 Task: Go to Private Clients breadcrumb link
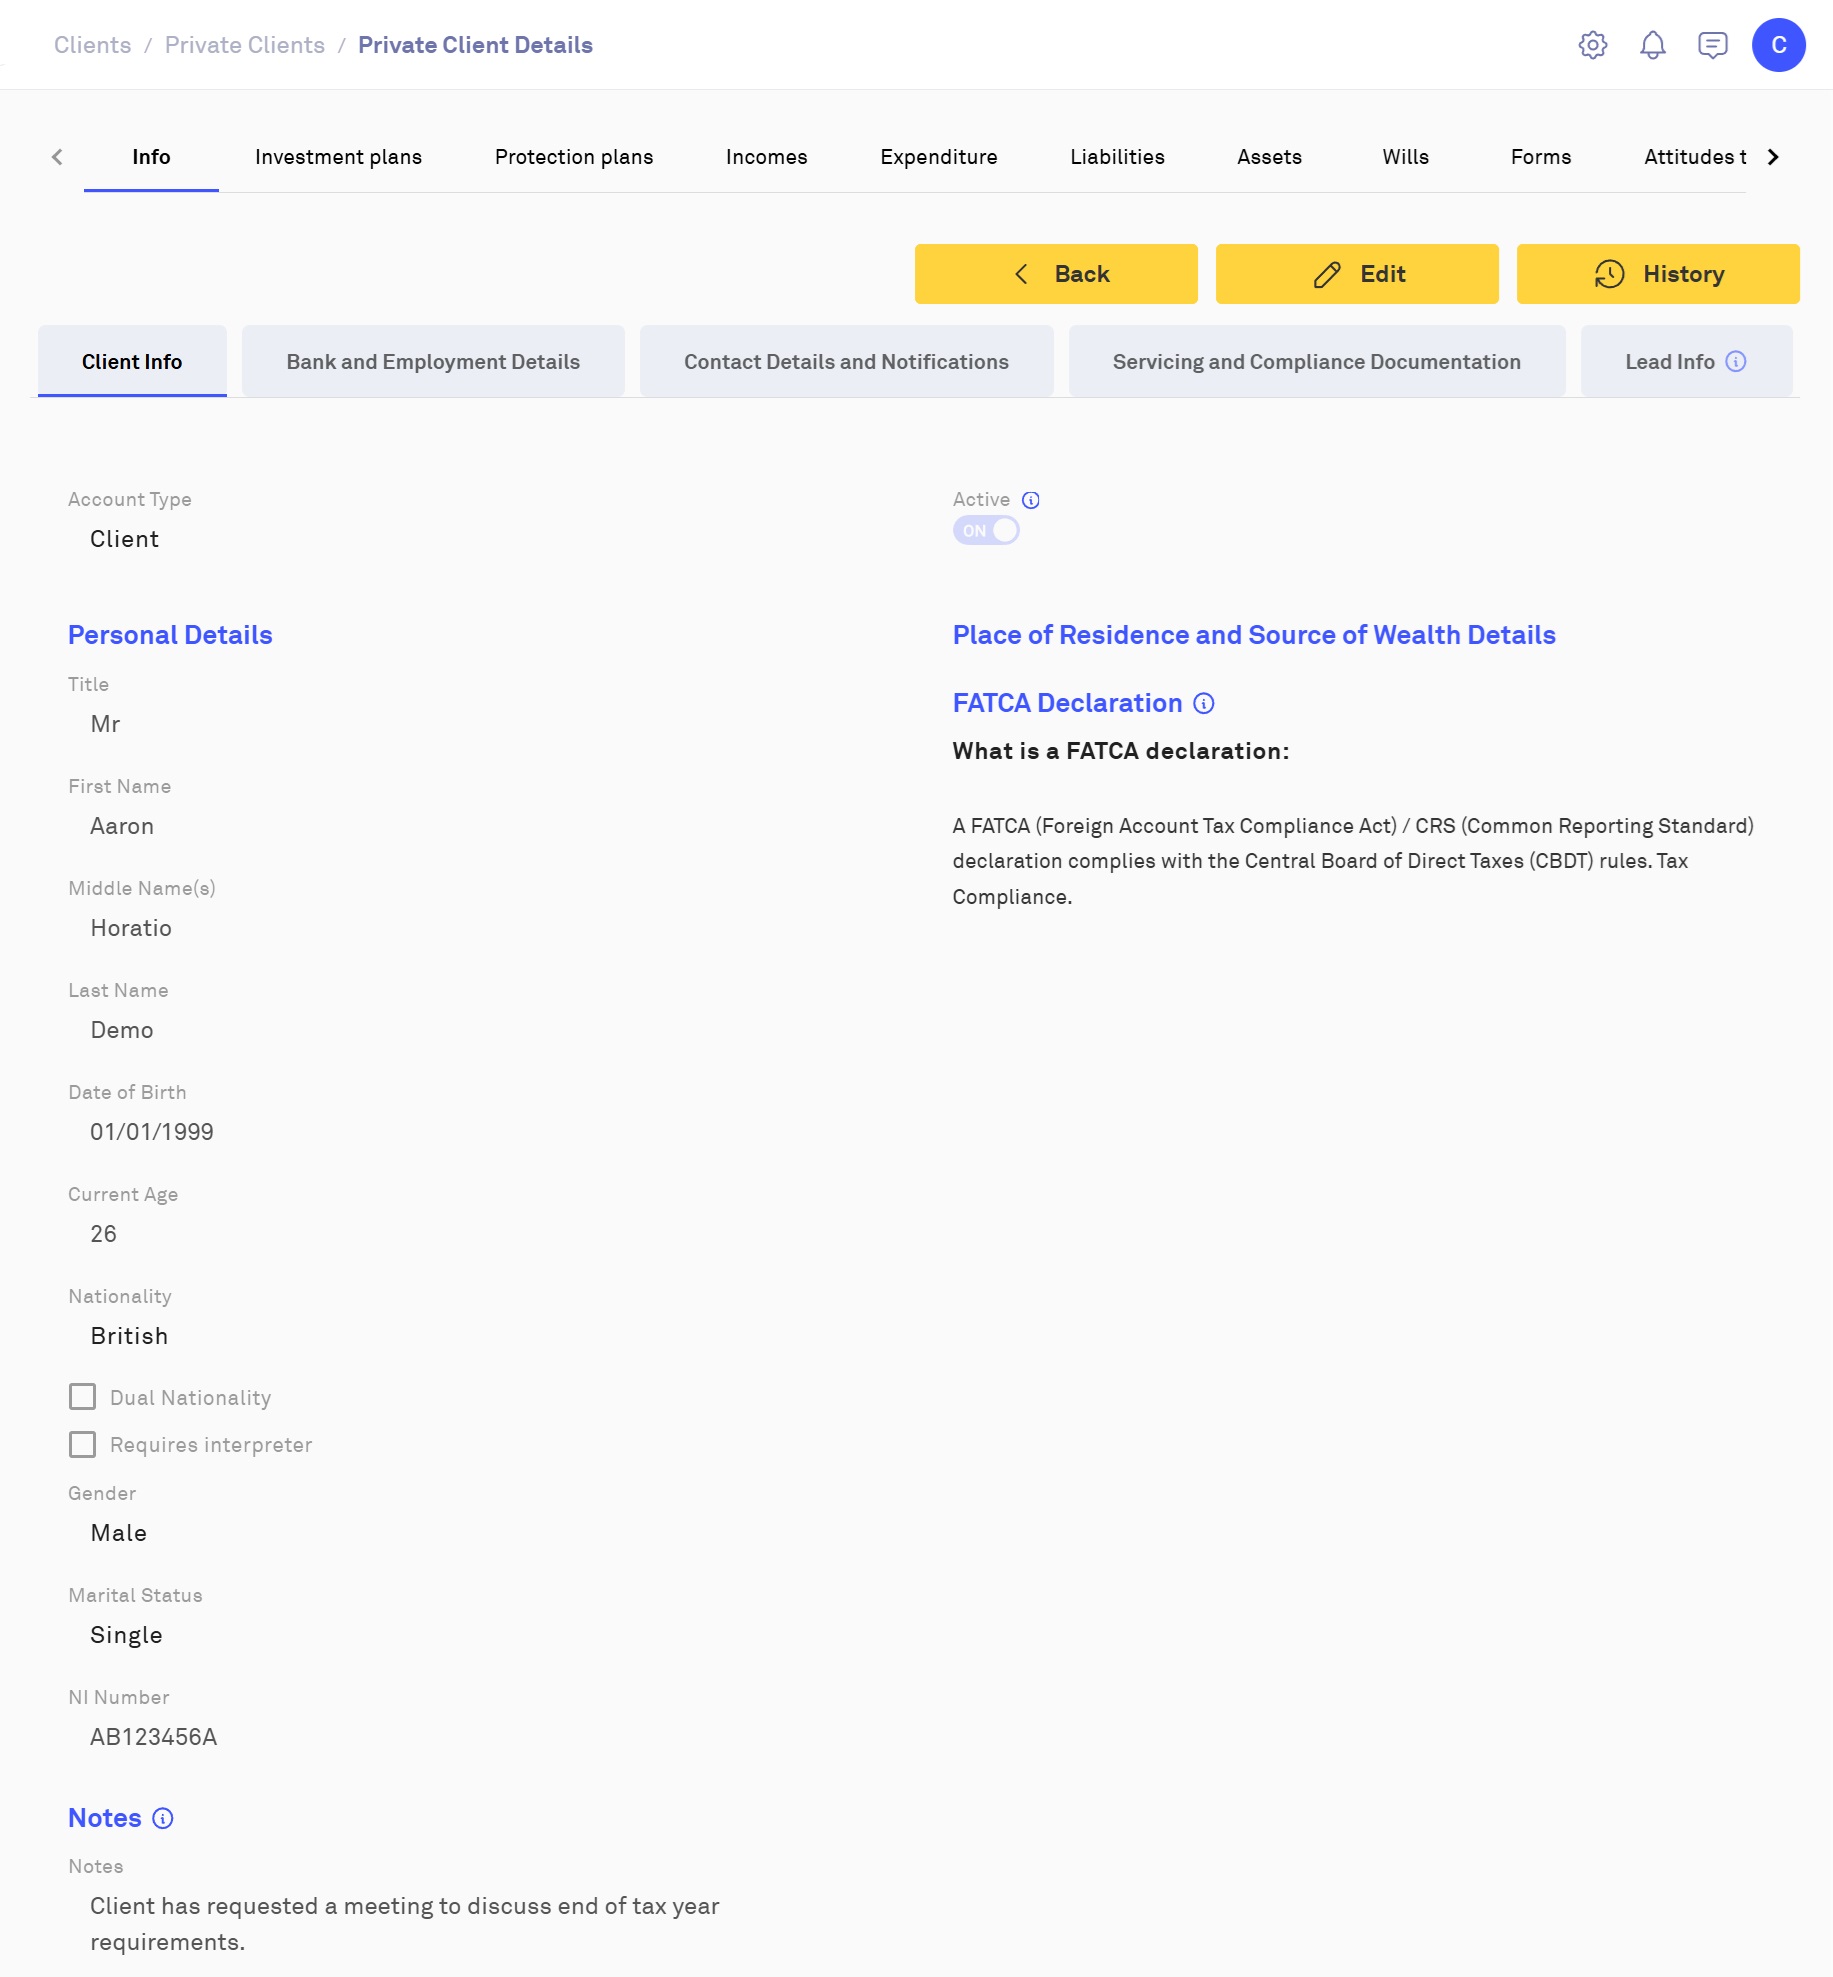(x=244, y=45)
